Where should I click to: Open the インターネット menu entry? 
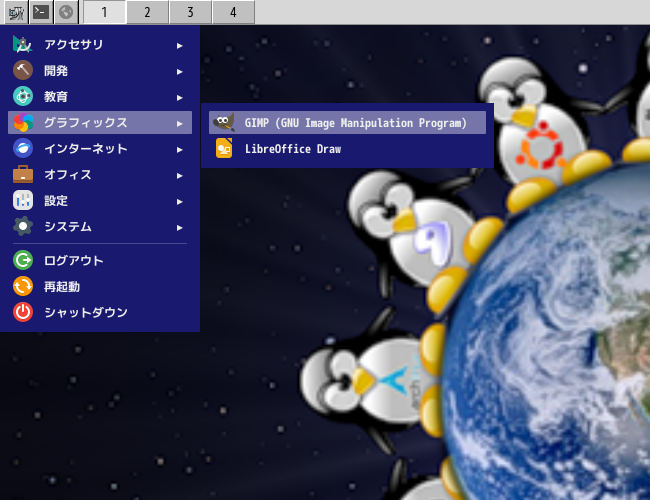pyautogui.click(x=100, y=148)
